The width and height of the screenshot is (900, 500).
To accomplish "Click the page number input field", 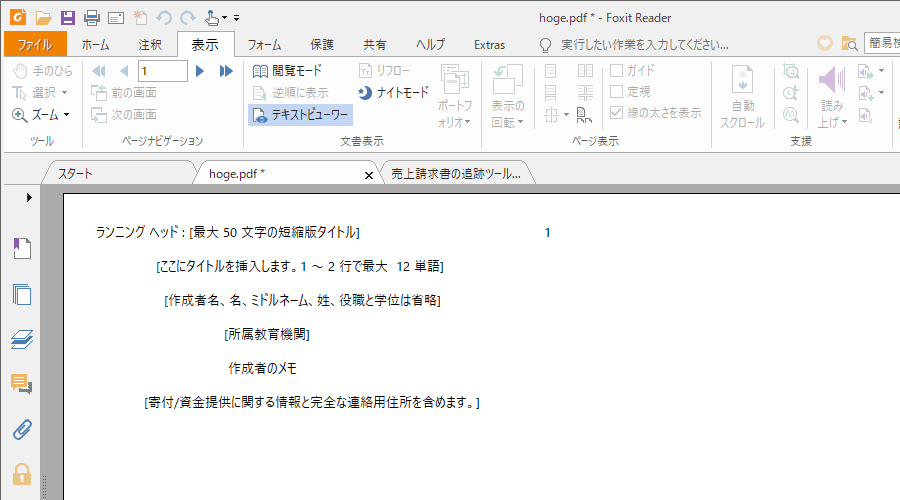I will (x=162, y=71).
